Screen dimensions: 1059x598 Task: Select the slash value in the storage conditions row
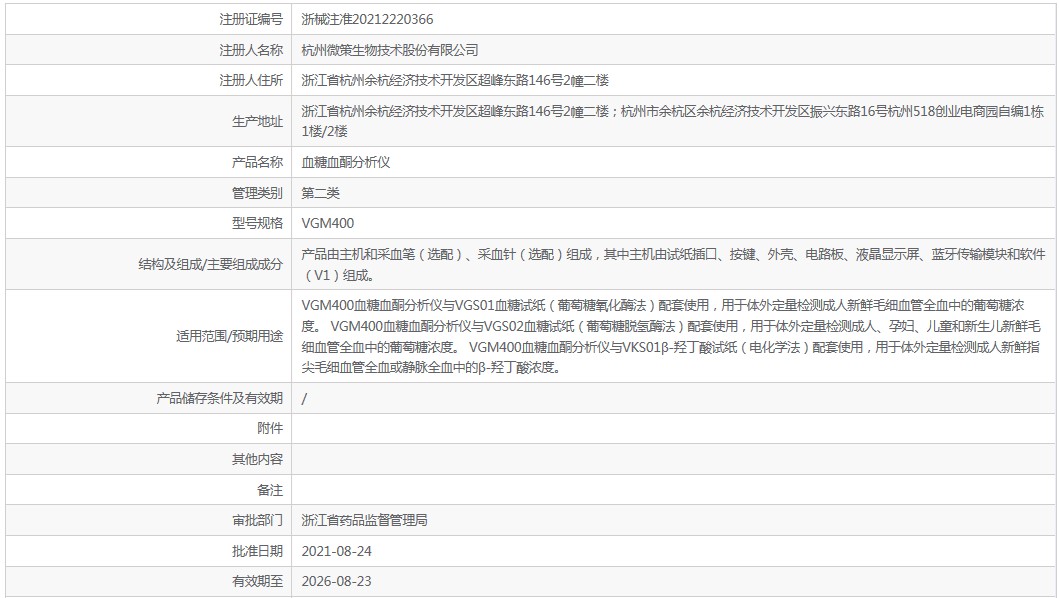tap(304, 399)
